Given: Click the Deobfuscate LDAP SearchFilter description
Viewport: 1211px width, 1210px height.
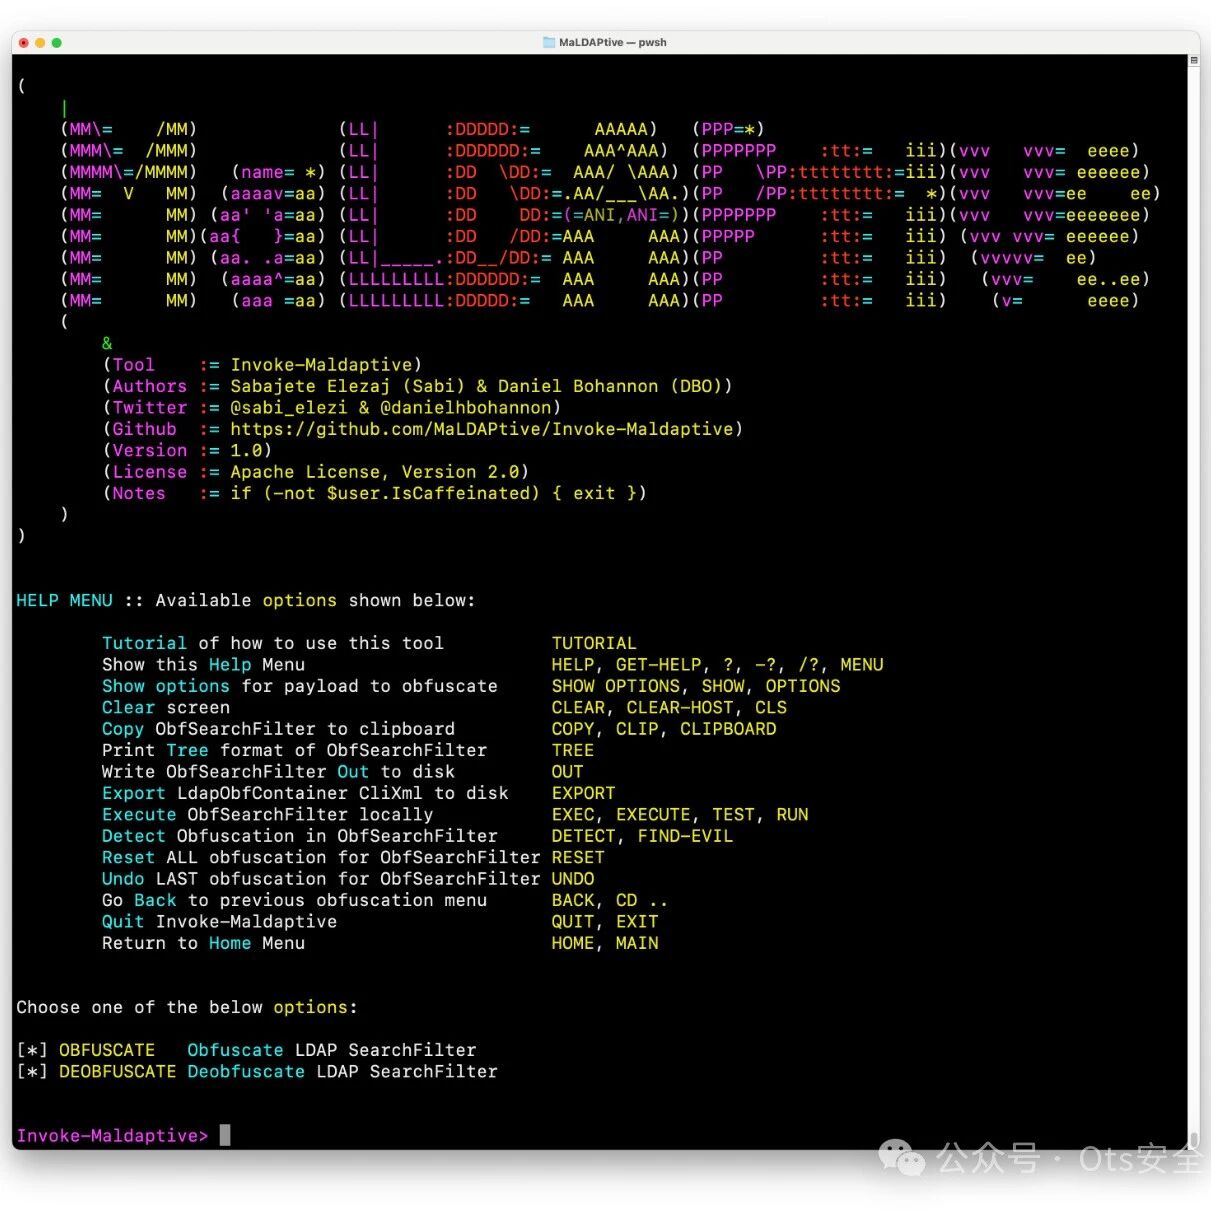Looking at the screenshot, I should click(342, 1071).
